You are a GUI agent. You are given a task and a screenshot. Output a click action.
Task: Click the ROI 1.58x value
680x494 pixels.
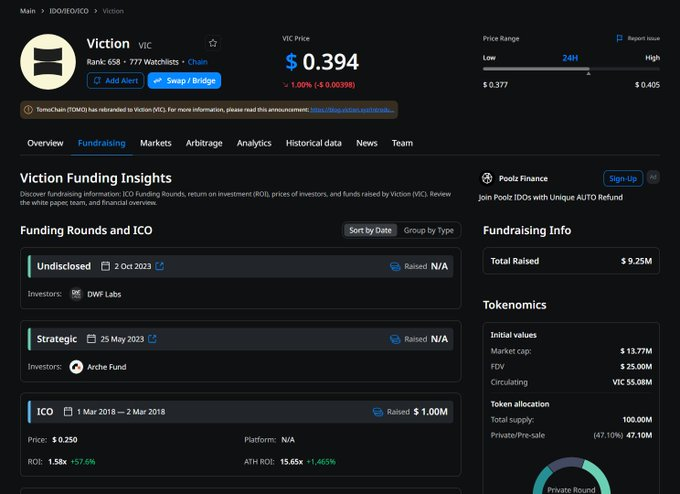(x=57, y=462)
